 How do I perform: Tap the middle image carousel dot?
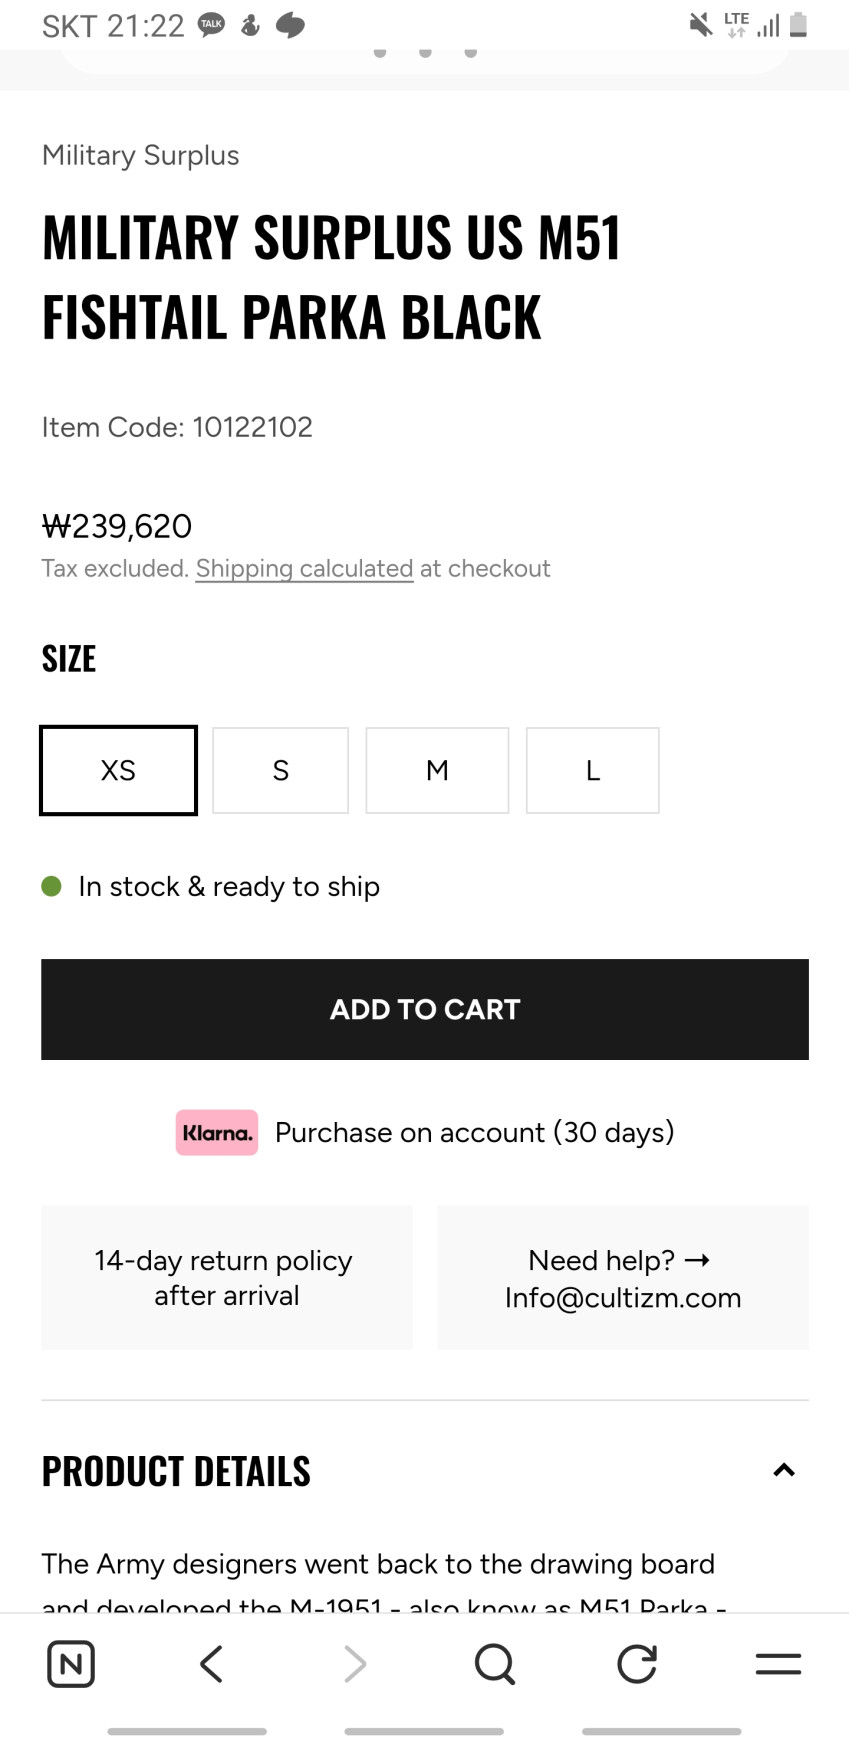(425, 52)
